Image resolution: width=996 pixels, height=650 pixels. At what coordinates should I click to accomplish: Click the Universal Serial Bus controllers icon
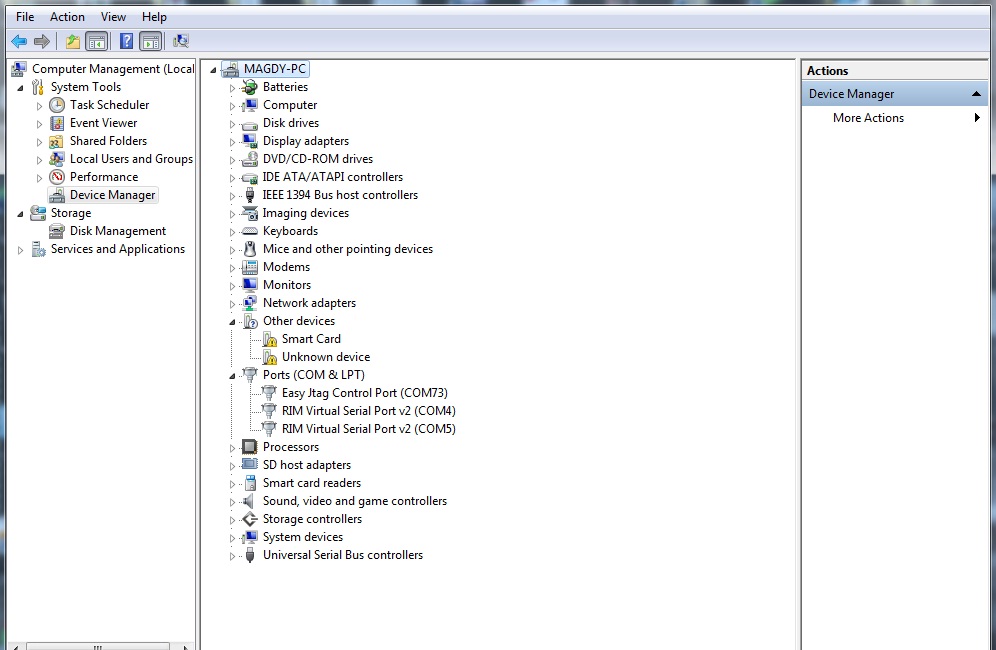(250, 555)
